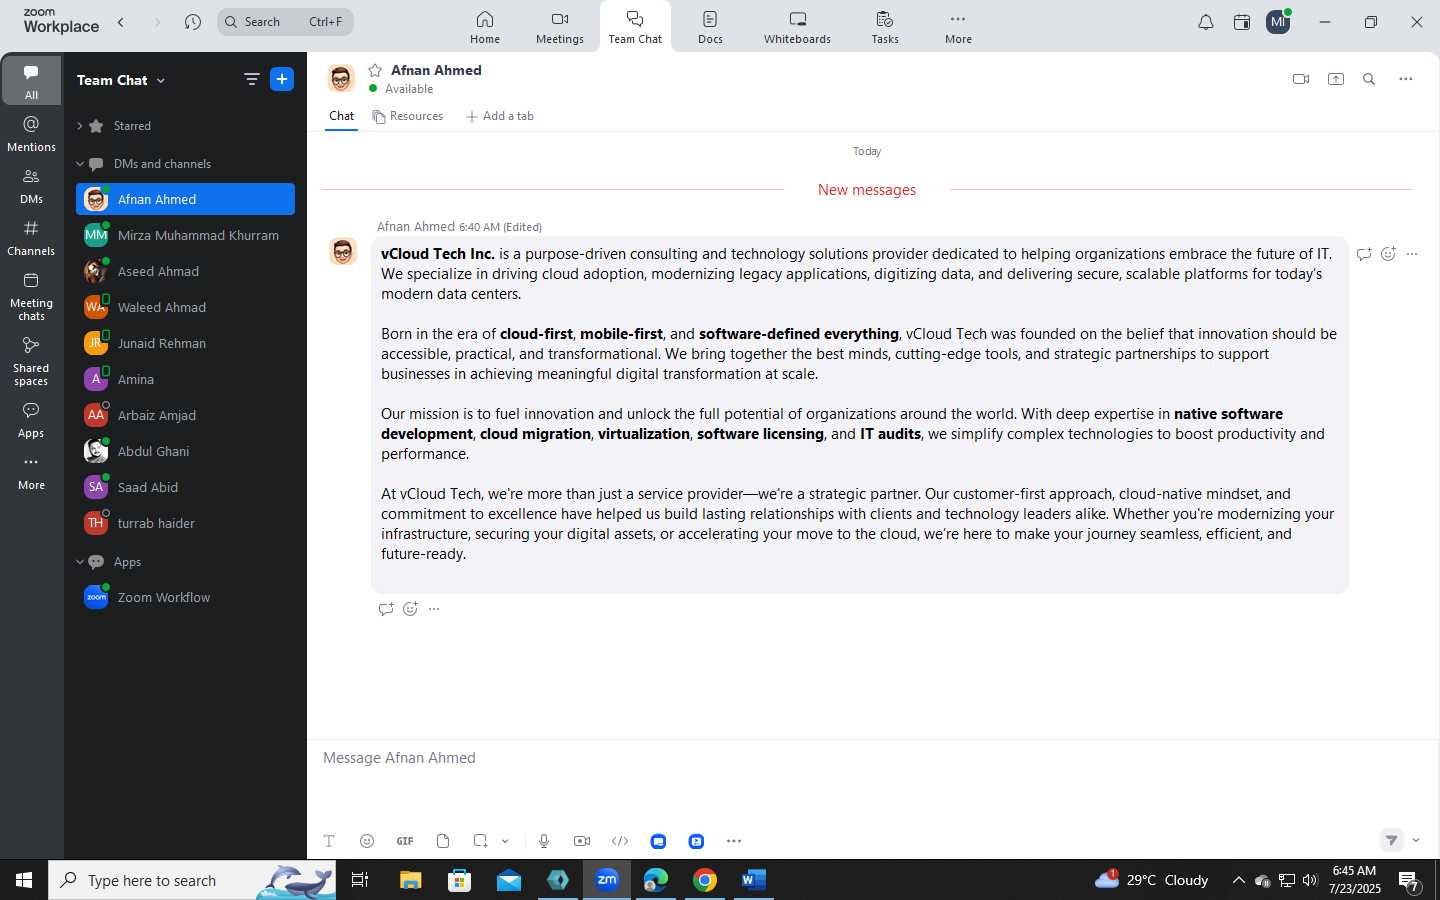Collapse the DMs and channels section
Image resolution: width=1440 pixels, height=900 pixels.
(x=80, y=164)
